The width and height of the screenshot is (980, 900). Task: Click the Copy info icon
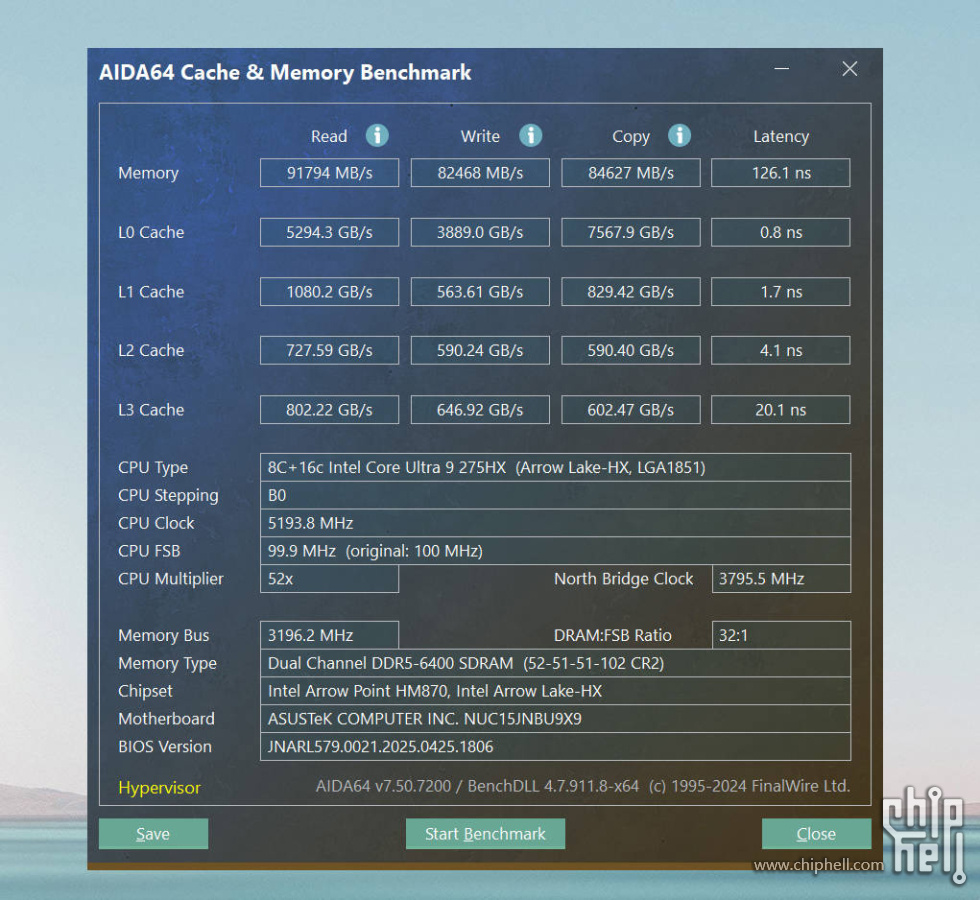click(679, 135)
